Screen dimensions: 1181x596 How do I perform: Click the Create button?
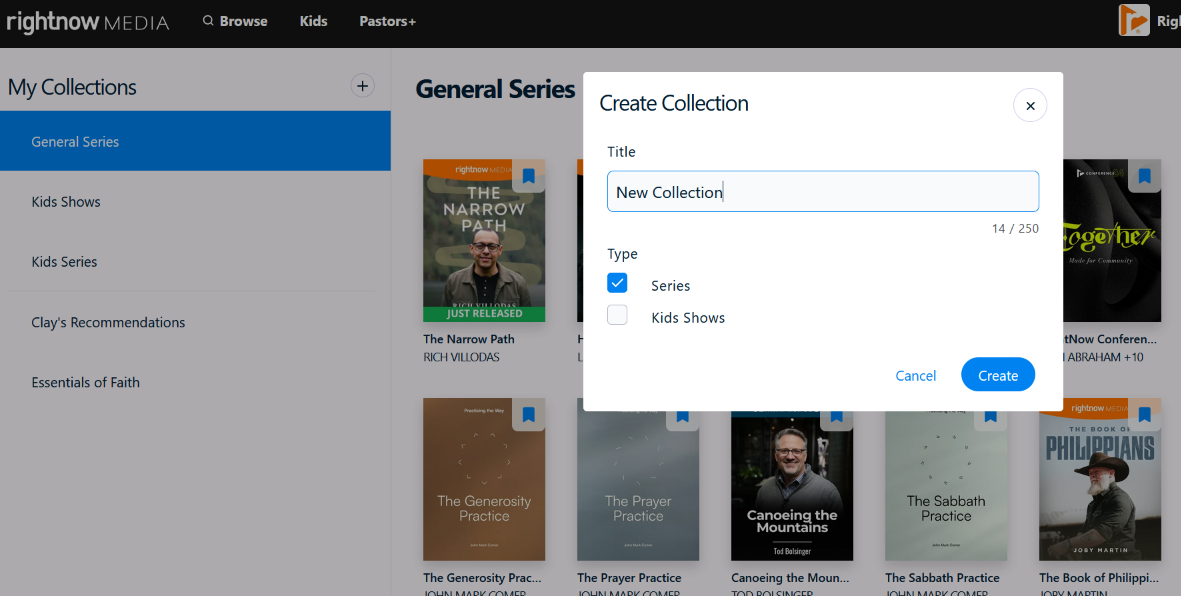pyautogui.click(x=998, y=374)
